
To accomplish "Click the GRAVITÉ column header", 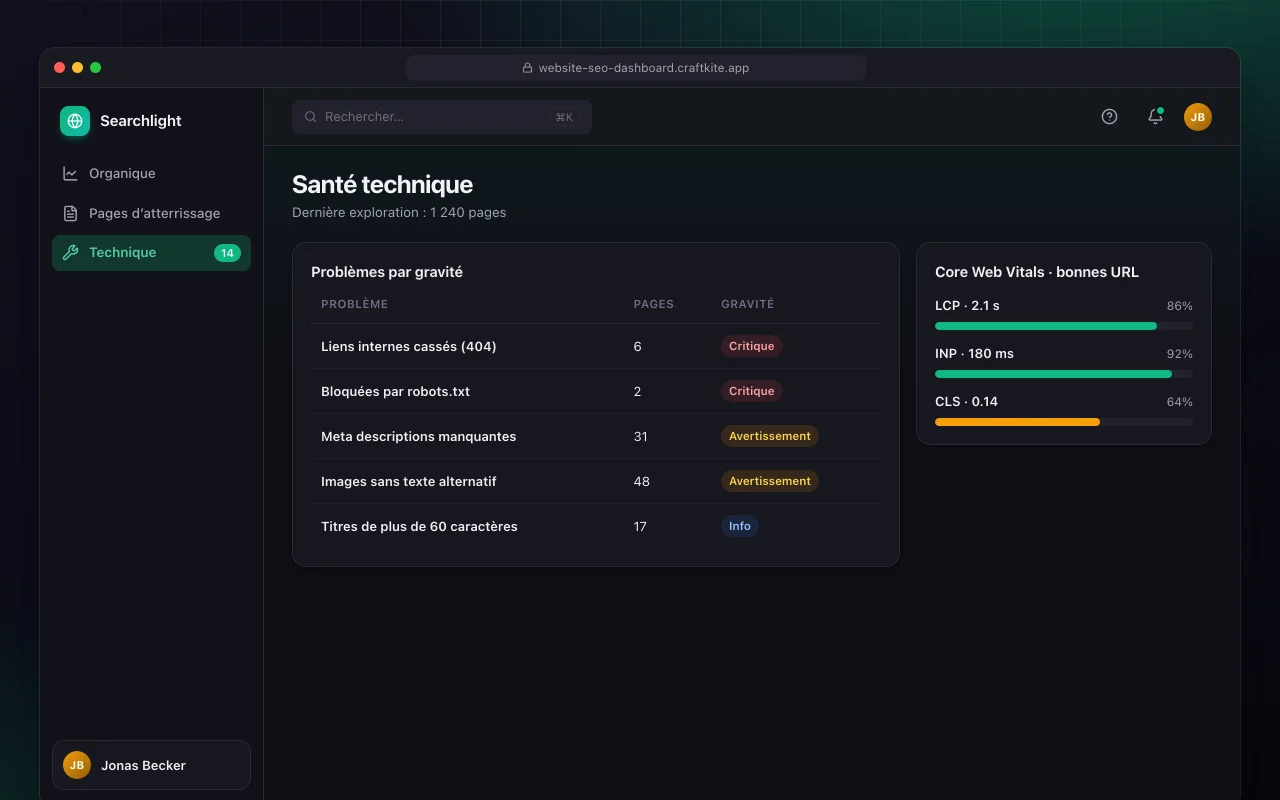I will (748, 304).
